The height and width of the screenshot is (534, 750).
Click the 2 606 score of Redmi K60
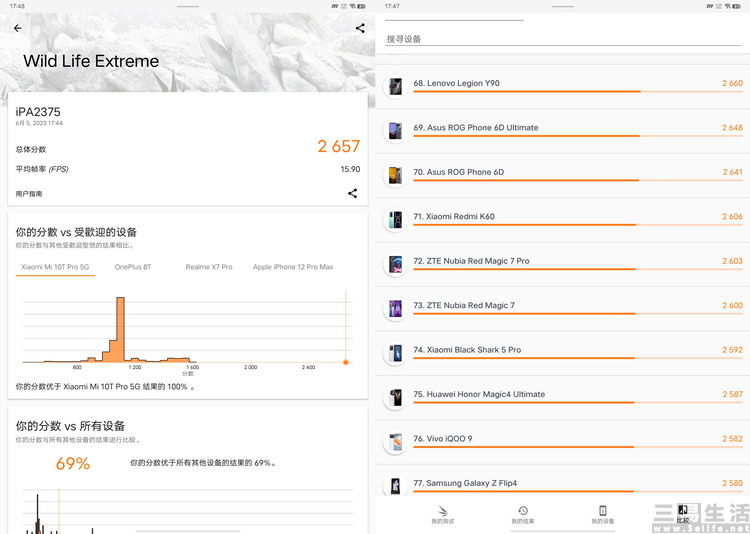(732, 217)
